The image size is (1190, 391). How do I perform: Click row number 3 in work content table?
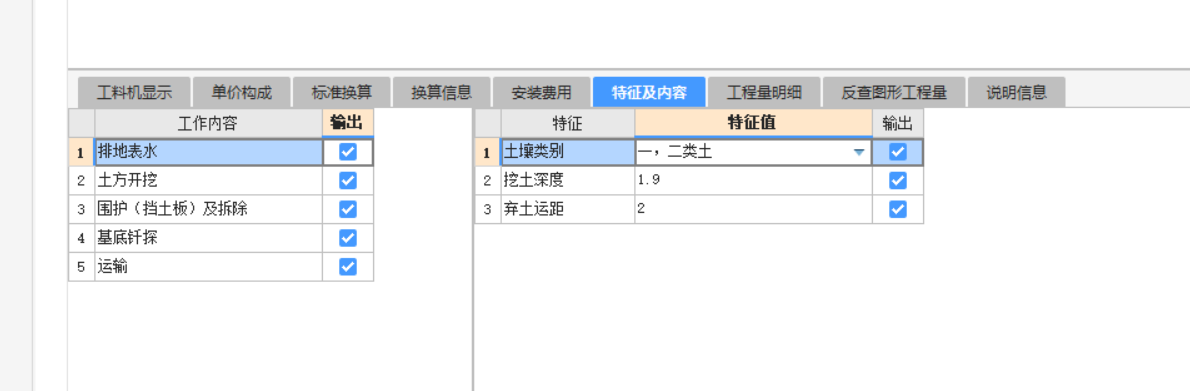81,210
